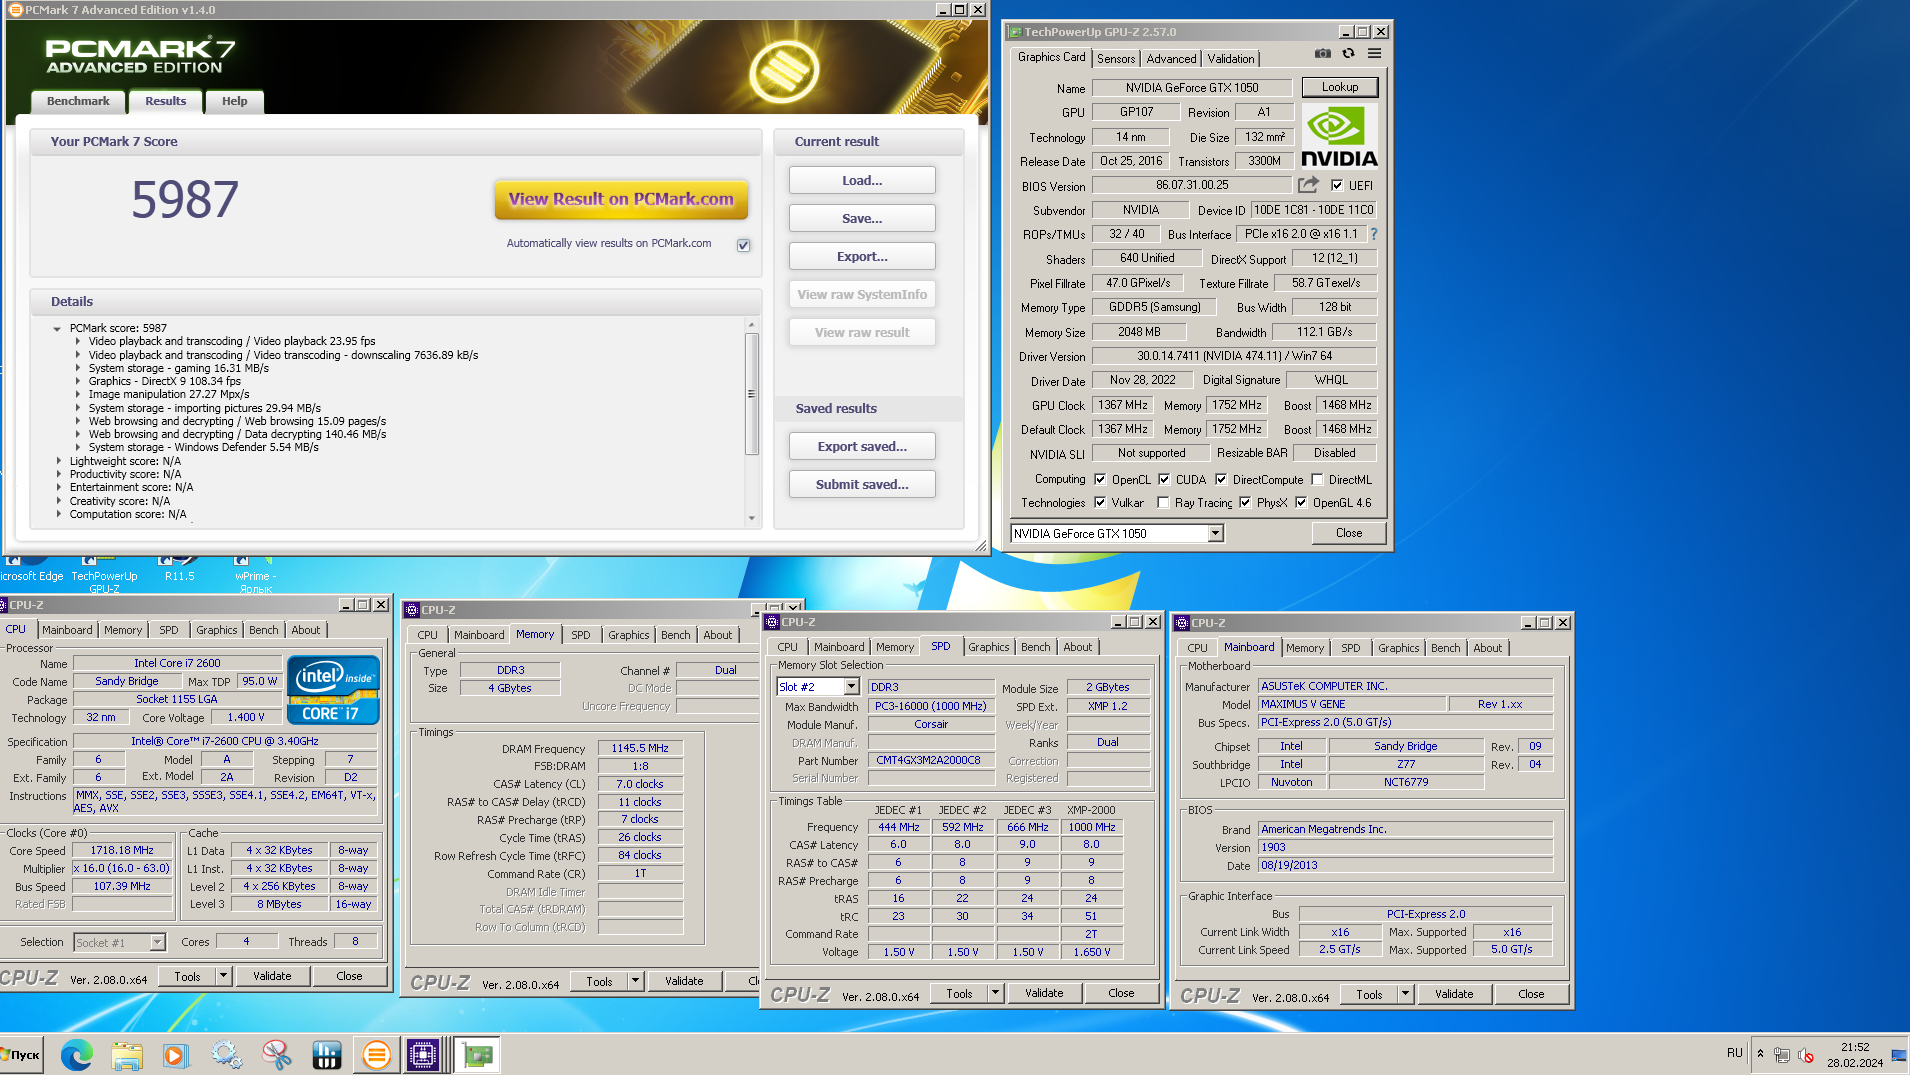
Task: Open the Snipping Tool scissors icon in taskbar
Action: [x=277, y=1055]
